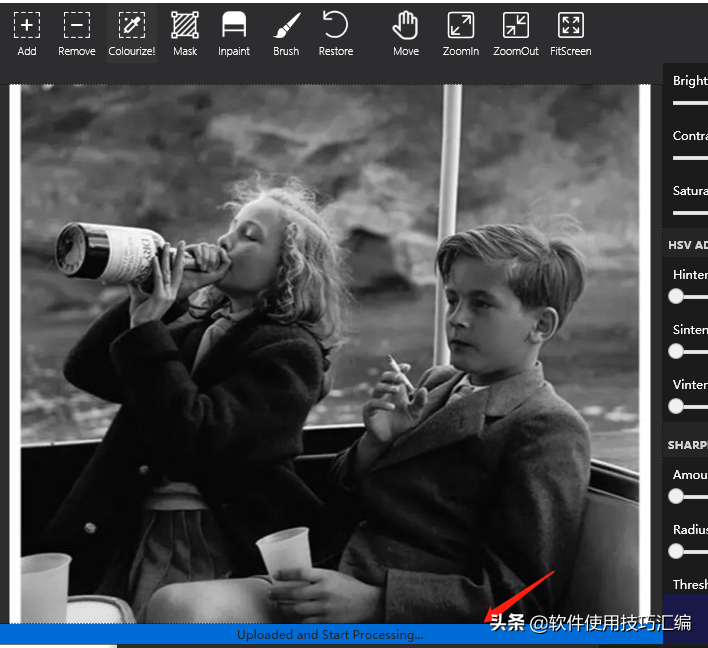
Task: Collapse the HSV adjustment section header
Action: 687,245
